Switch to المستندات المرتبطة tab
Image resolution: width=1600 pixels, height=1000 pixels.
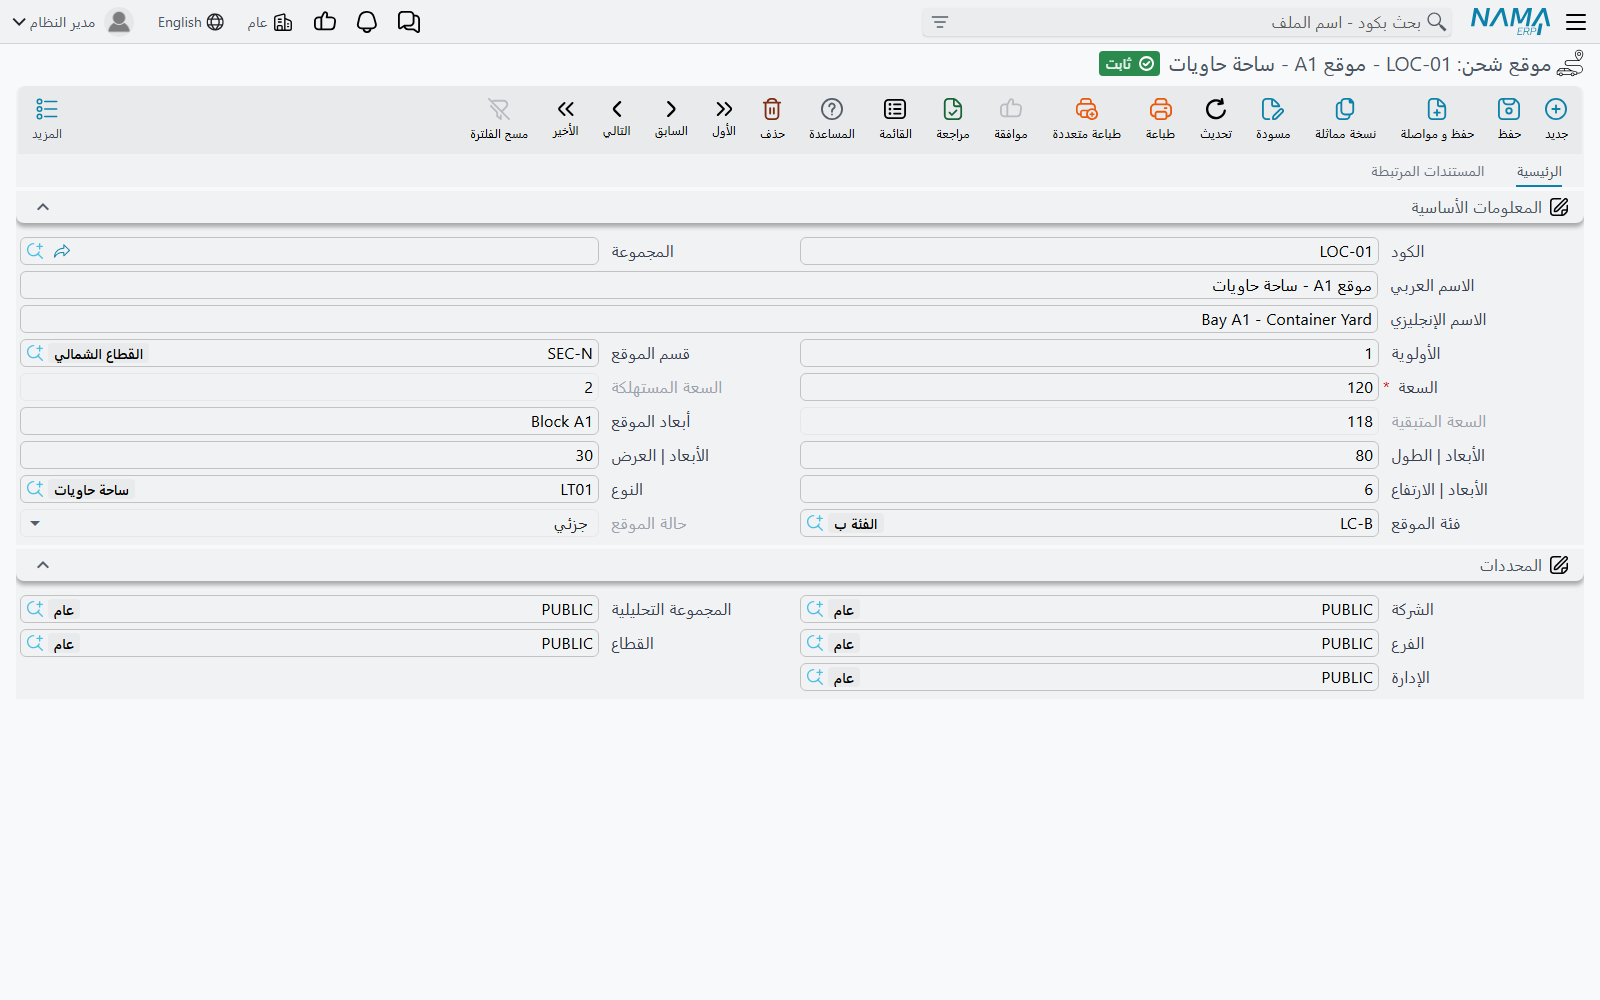[x=1427, y=172]
